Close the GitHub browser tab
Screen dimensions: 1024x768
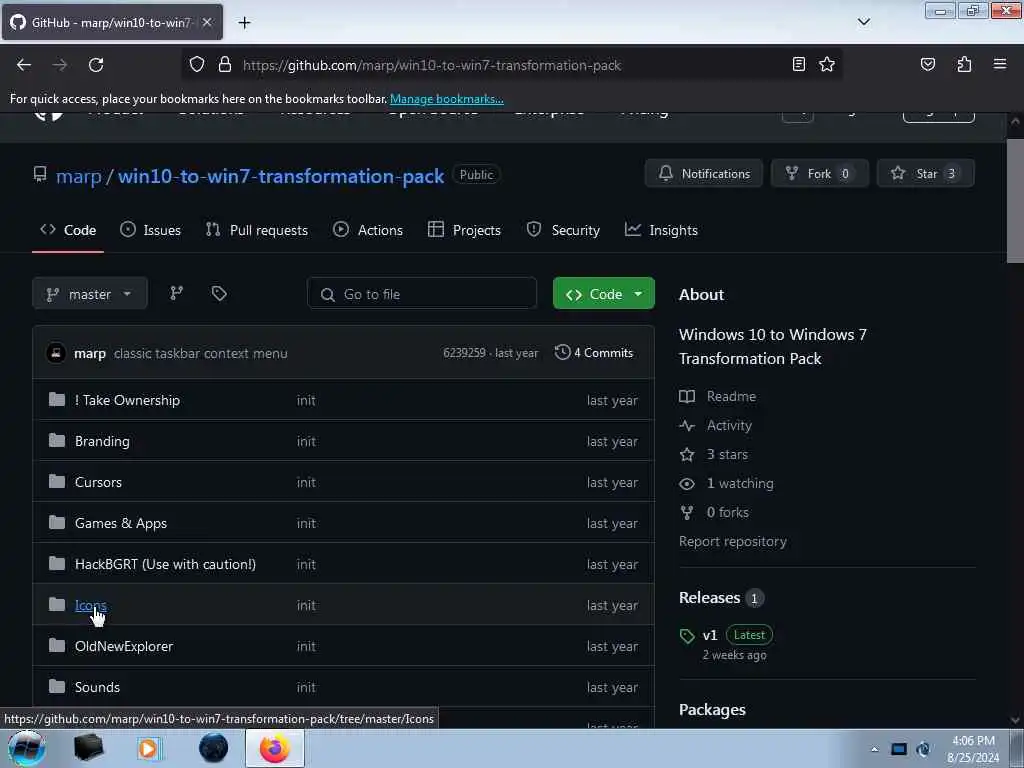click(207, 22)
